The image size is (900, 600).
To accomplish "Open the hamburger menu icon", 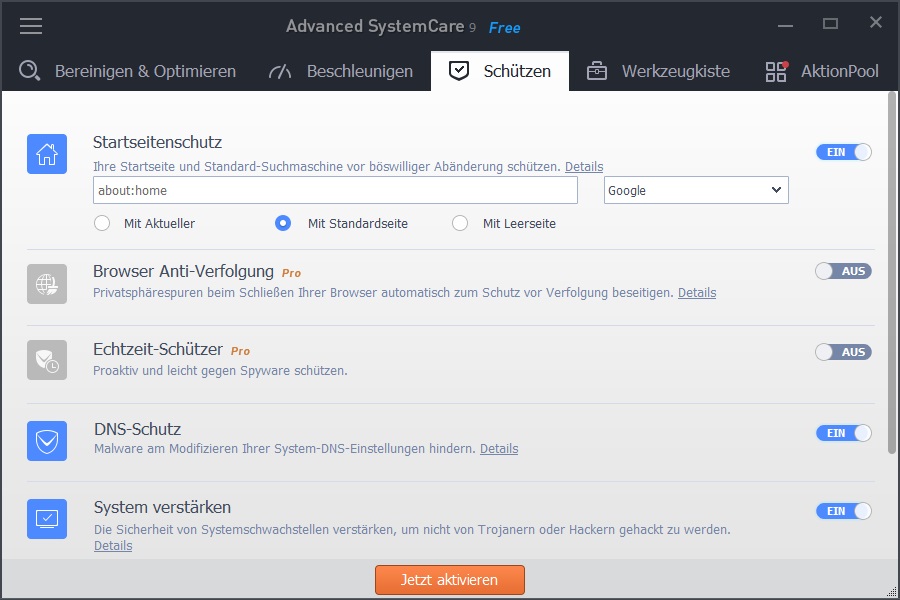I will tap(31, 26).
